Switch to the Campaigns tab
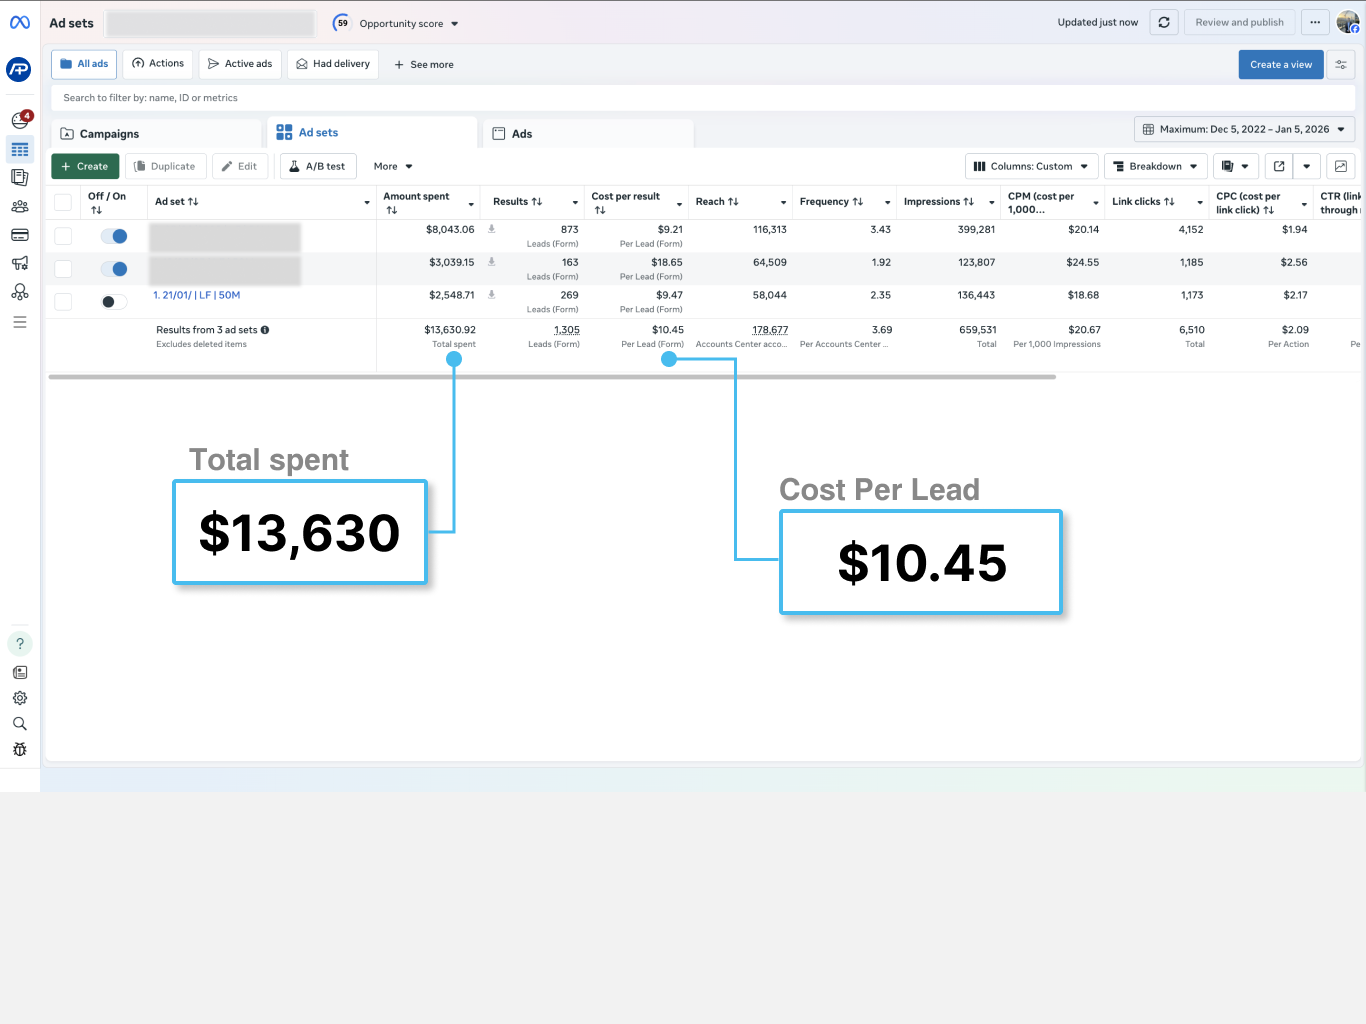Image resolution: width=1366 pixels, height=1024 pixels. pyautogui.click(x=110, y=134)
